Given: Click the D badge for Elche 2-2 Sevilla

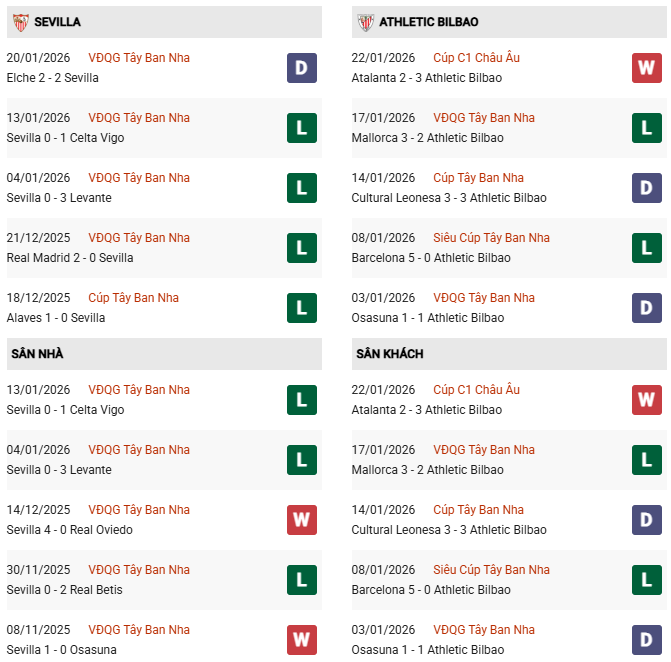Looking at the screenshot, I should point(301,68).
